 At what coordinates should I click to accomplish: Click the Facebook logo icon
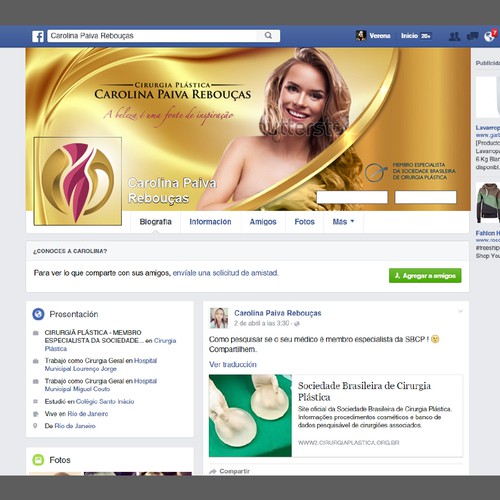pos(38,36)
